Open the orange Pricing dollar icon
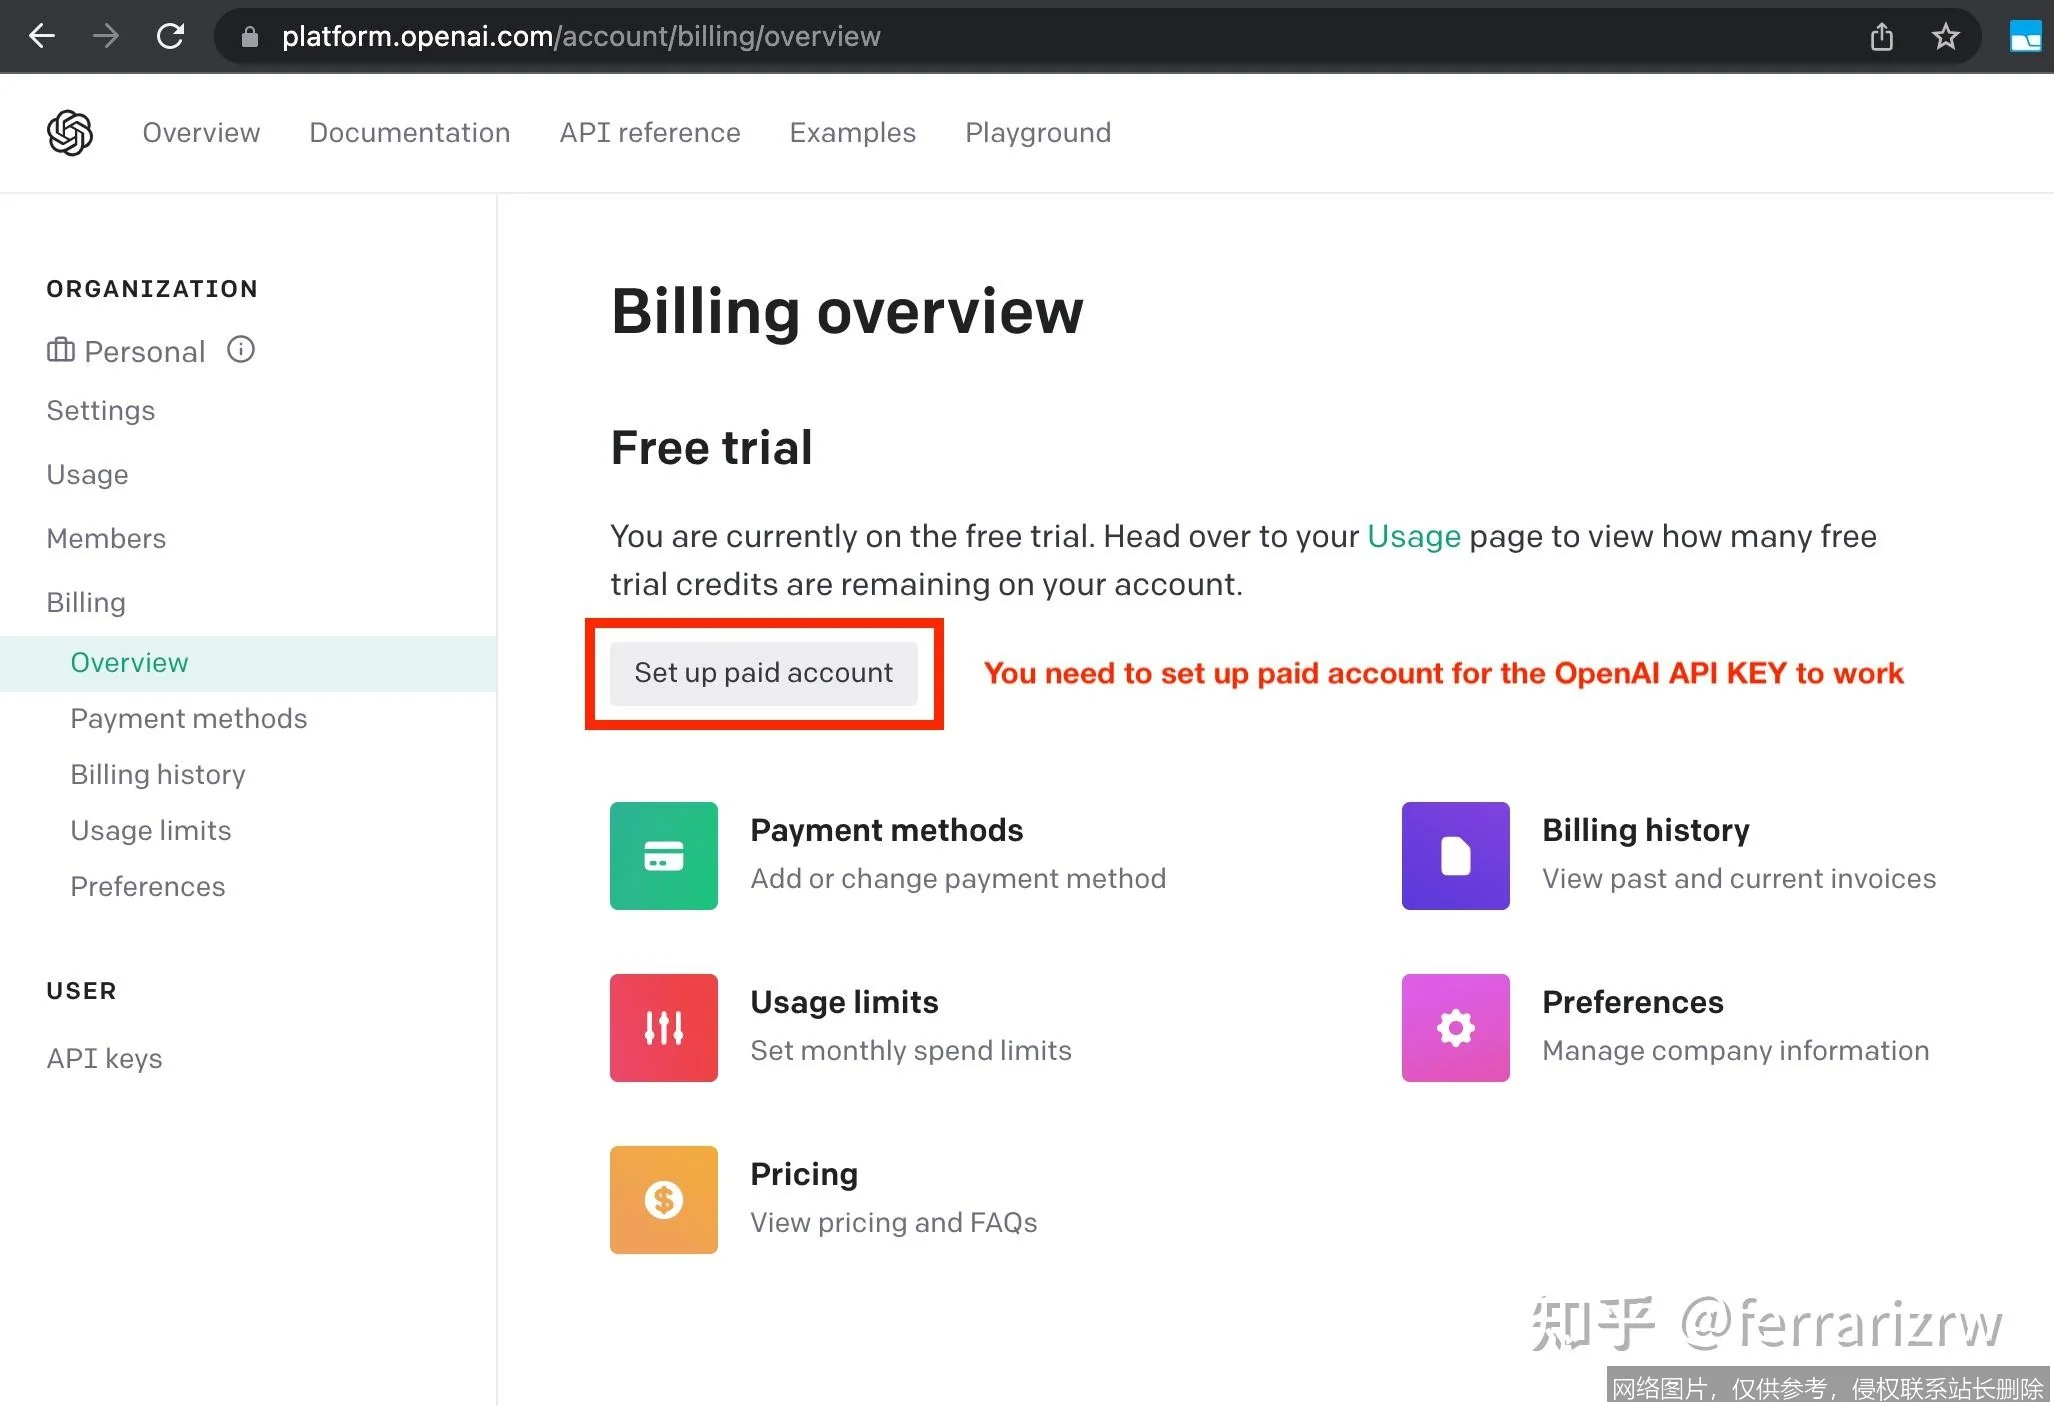The width and height of the screenshot is (2054, 1406). click(x=664, y=1200)
